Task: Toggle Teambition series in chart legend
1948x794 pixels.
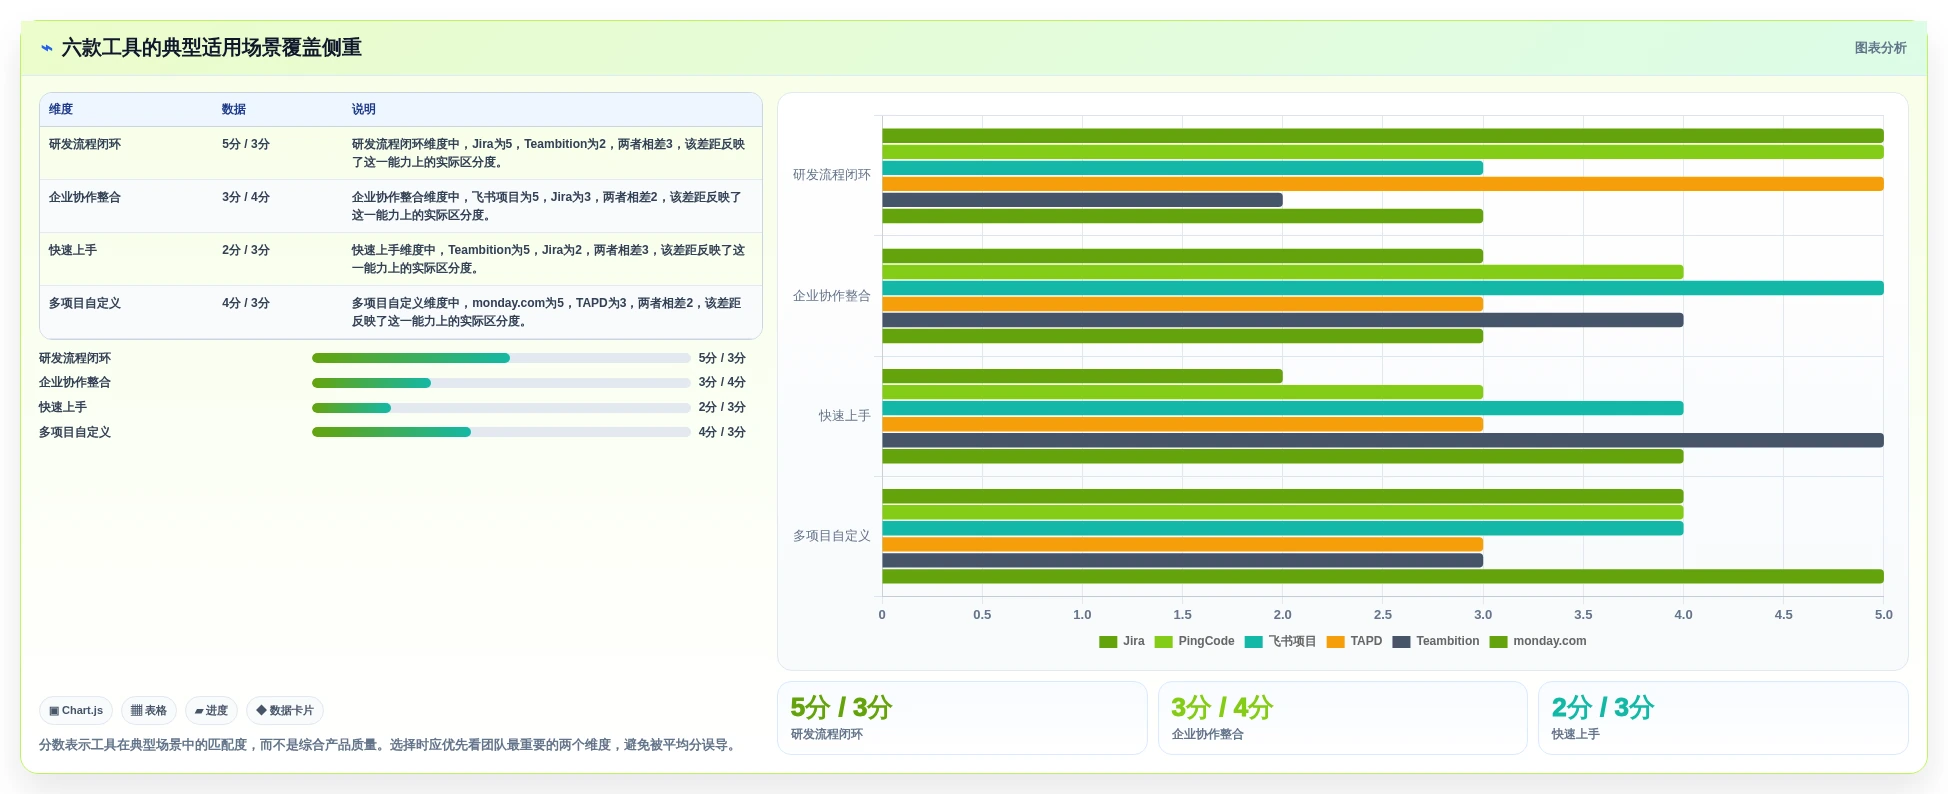Action: click(1436, 642)
